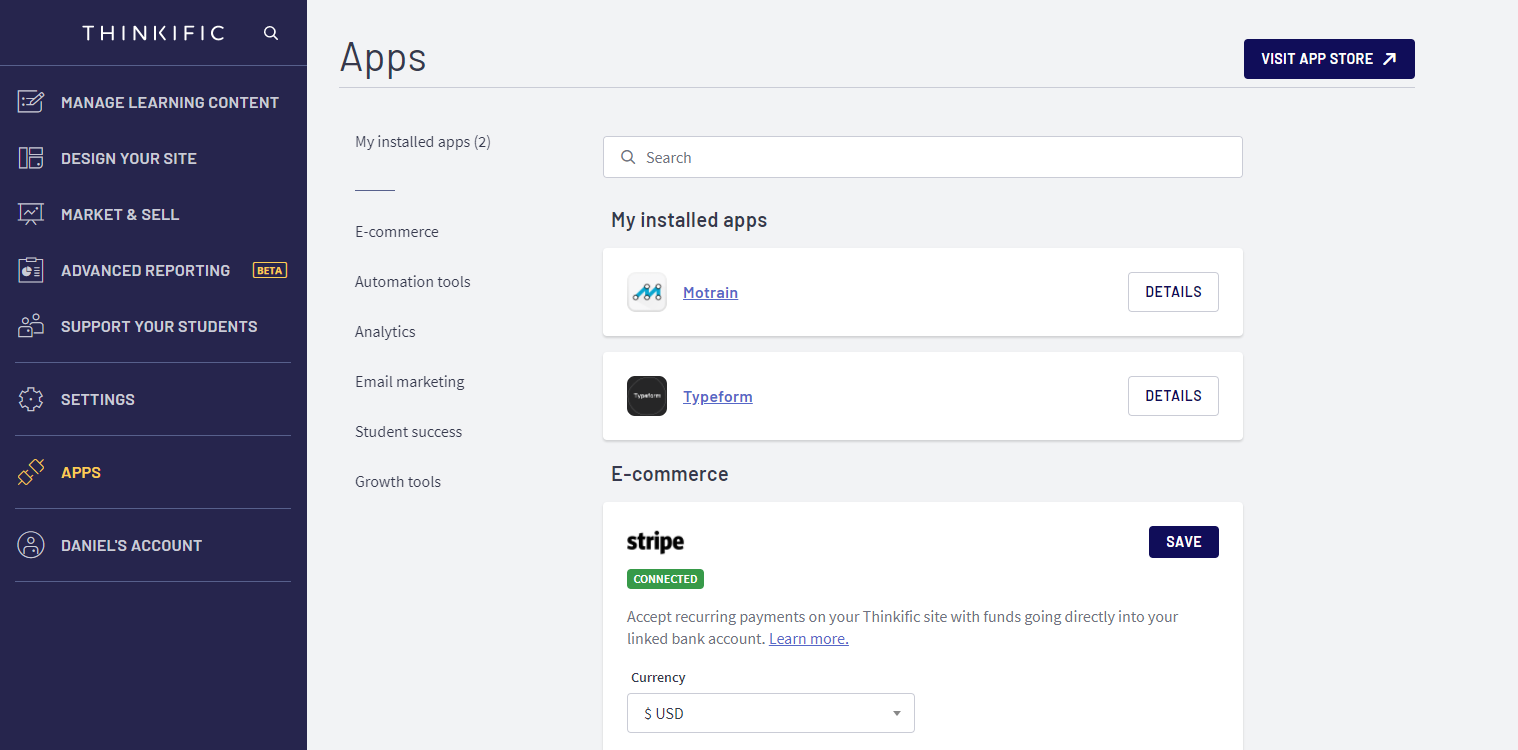
Task: Click the Market & Sell chart icon
Action: tap(31, 214)
